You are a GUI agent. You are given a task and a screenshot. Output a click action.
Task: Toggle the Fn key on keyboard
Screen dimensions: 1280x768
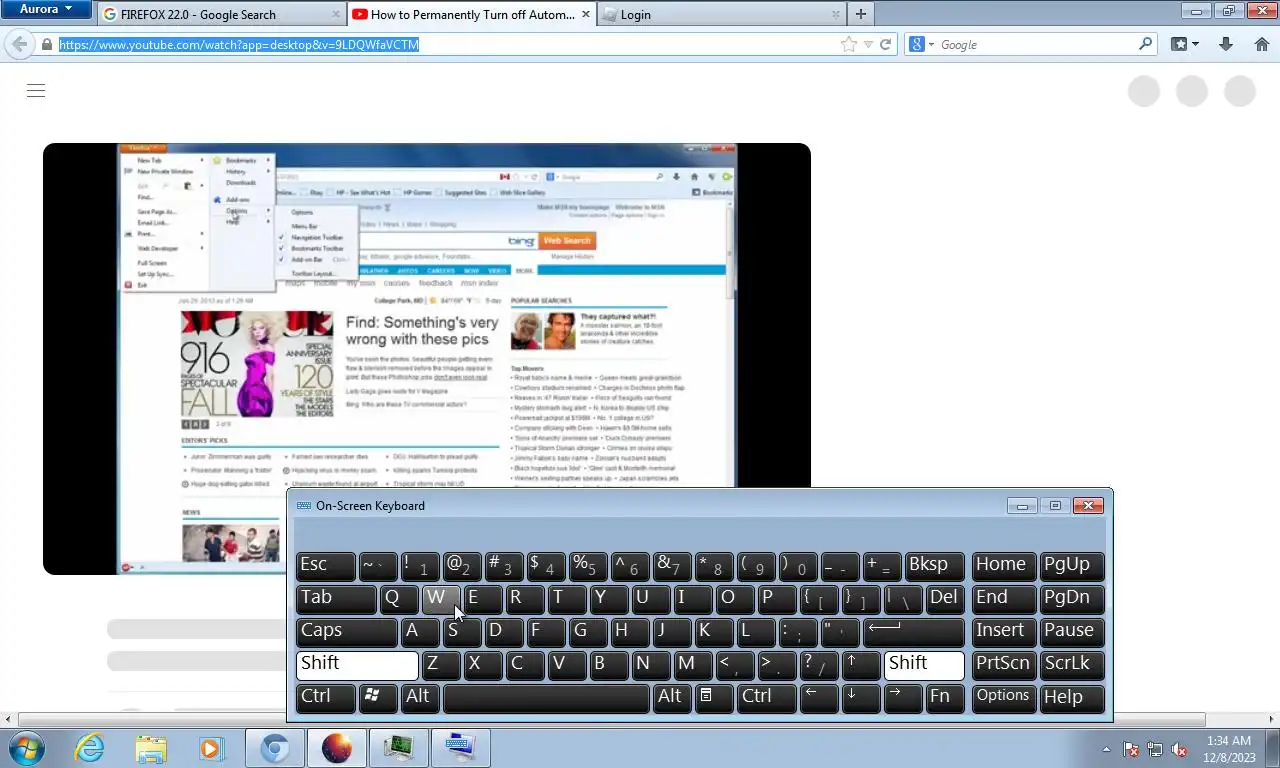944,698
